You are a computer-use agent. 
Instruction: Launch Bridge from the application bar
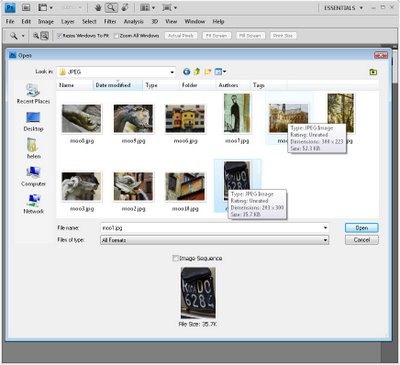[26, 8]
